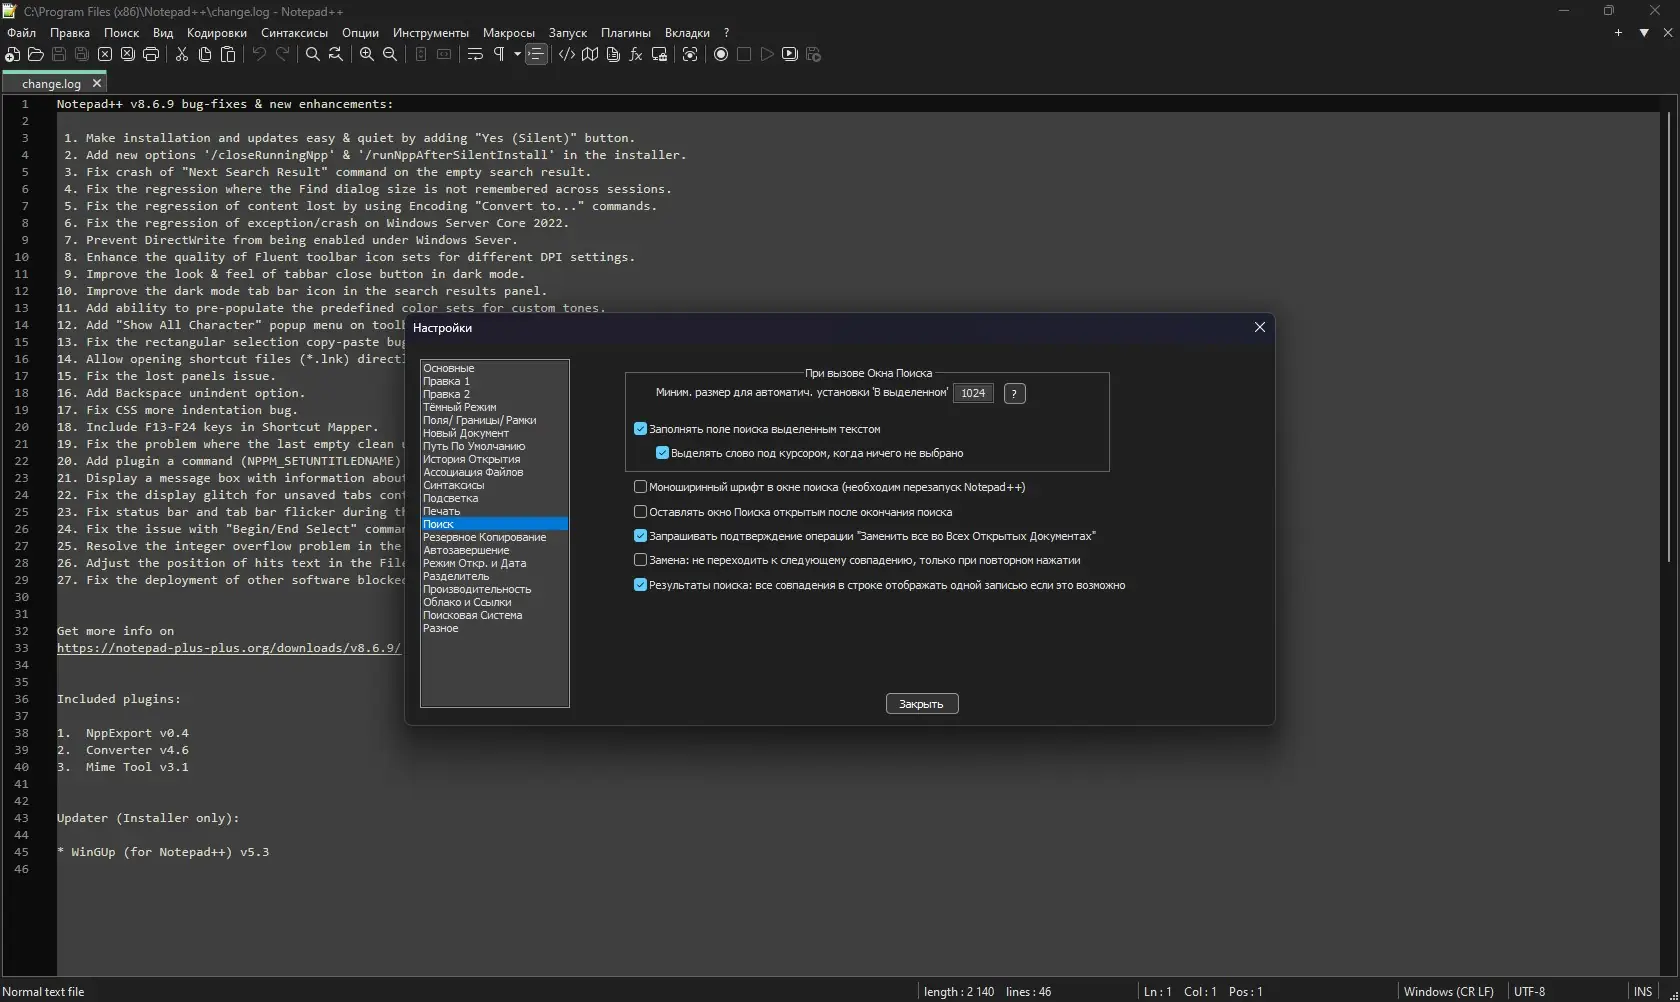Uncheck Моноширинный шрифт в окне поиска
This screenshot has height=1002, width=1680.
click(640, 487)
